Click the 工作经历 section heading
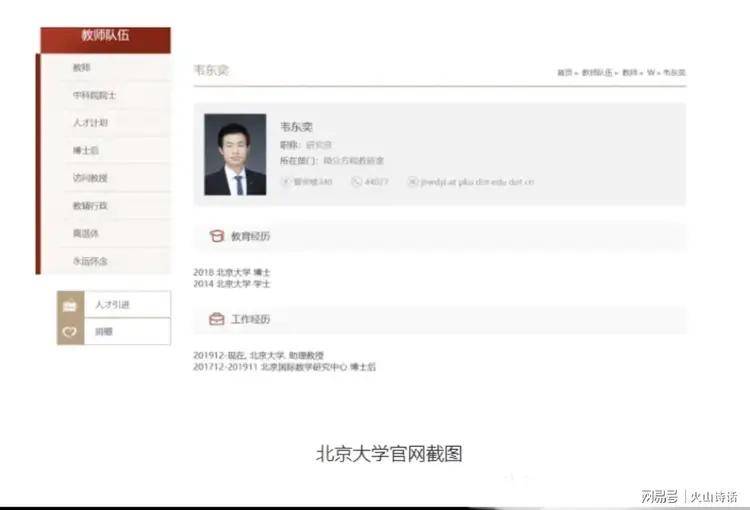 click(x=251, y=319)
